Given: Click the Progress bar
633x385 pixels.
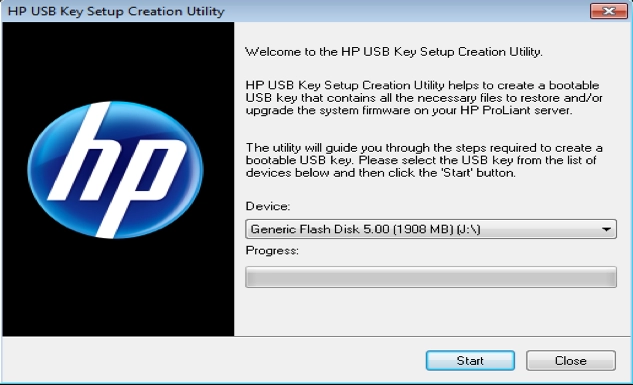Looking at the screenshot, I should click(431, 277).
